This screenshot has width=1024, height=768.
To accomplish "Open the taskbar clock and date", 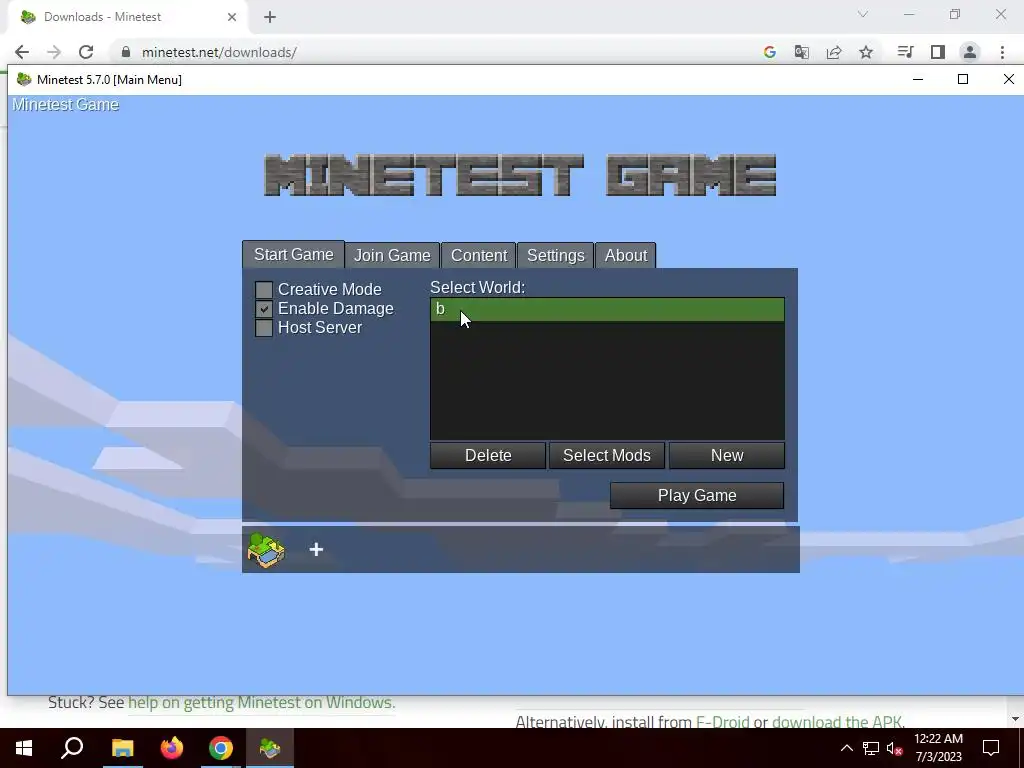I will (938, 748).
